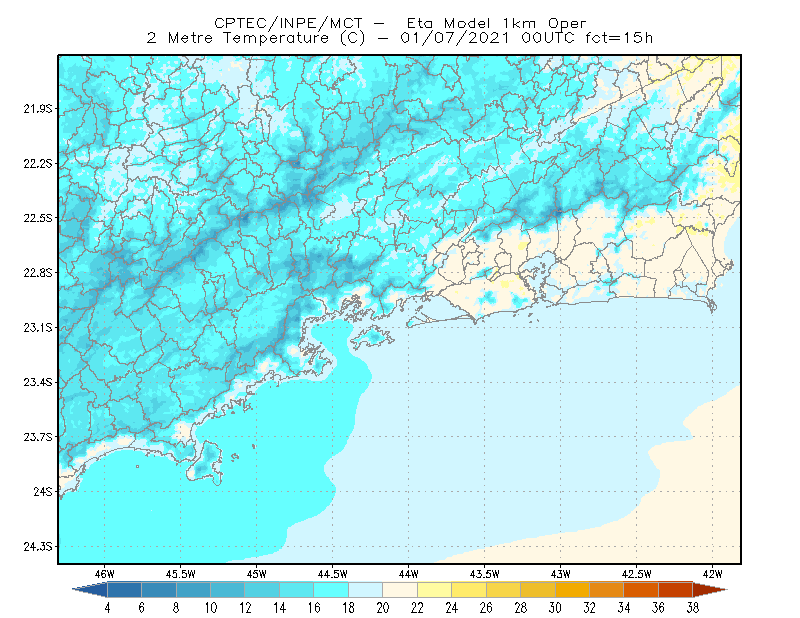Viewport: 800px width, 618px height.
Task: Click the cream 20-22 legend swatch
Action: [400, 590]
